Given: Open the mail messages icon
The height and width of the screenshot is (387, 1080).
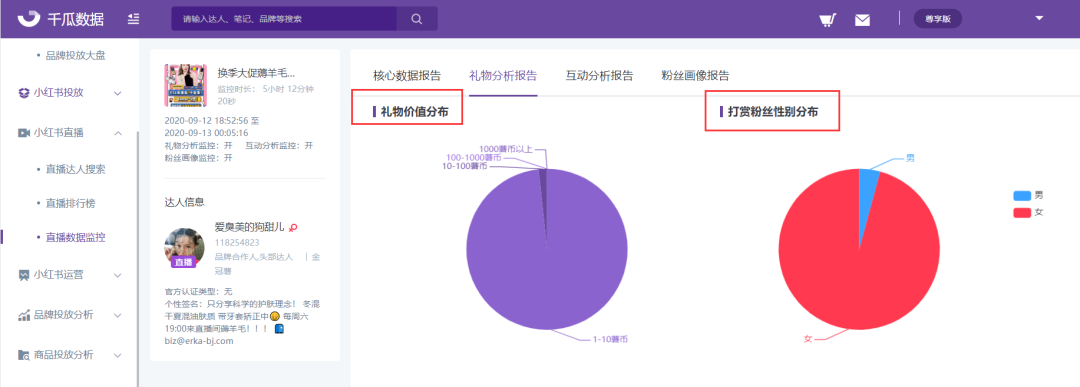Looking at the screenshot, I should [x=862, y=20].
